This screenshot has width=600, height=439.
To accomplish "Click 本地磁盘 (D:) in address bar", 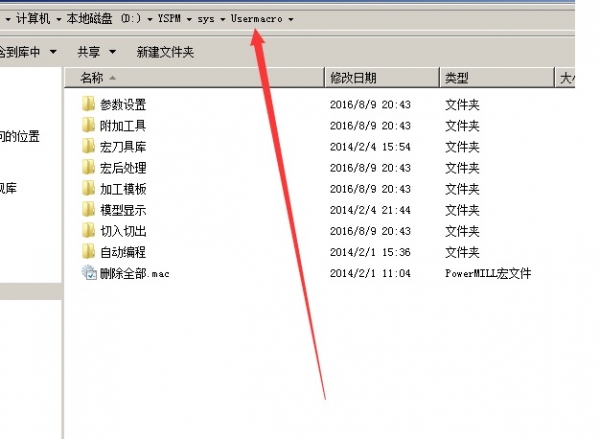I will point(104,18).
